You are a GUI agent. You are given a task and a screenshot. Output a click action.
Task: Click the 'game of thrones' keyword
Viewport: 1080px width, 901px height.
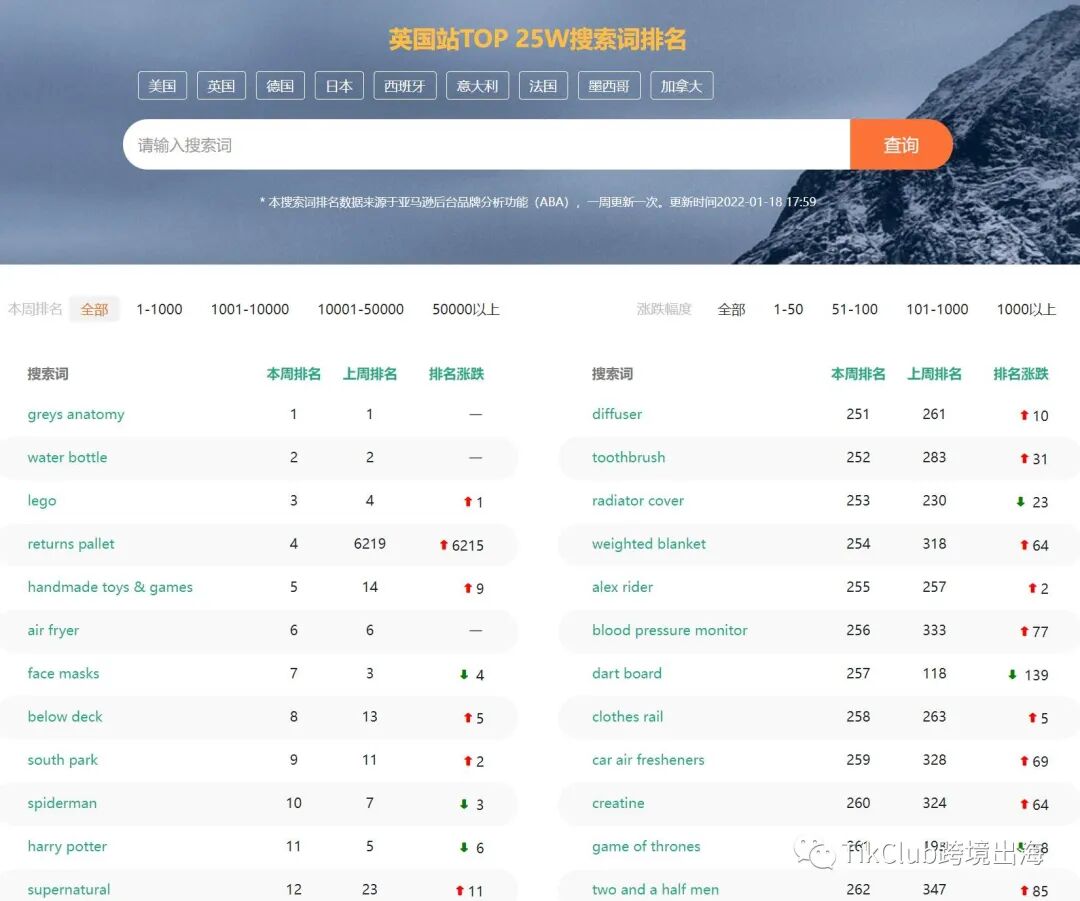tap(646, 847)
